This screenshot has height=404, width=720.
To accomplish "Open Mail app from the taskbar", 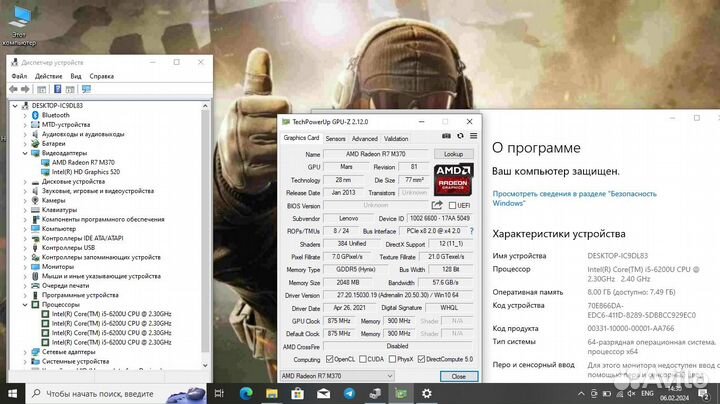I will pyautogui.click(x=323, y=393).
